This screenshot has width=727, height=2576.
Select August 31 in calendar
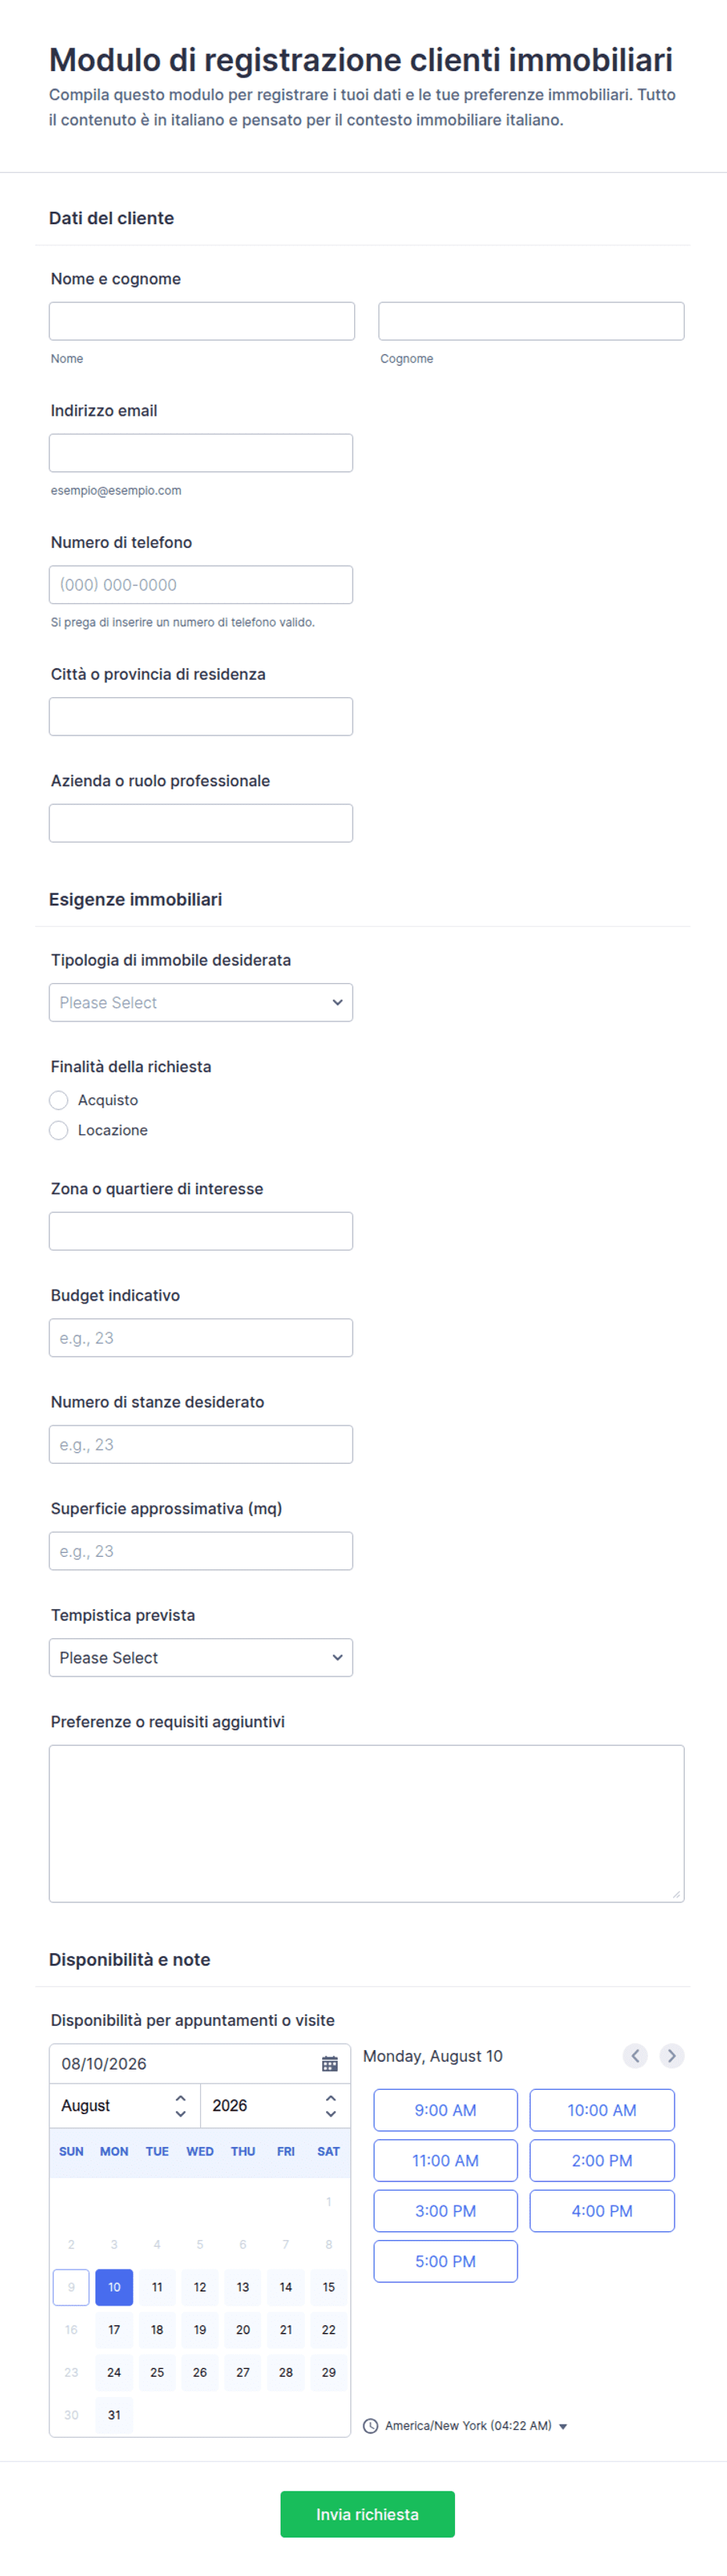click(x=114, y=2414)
